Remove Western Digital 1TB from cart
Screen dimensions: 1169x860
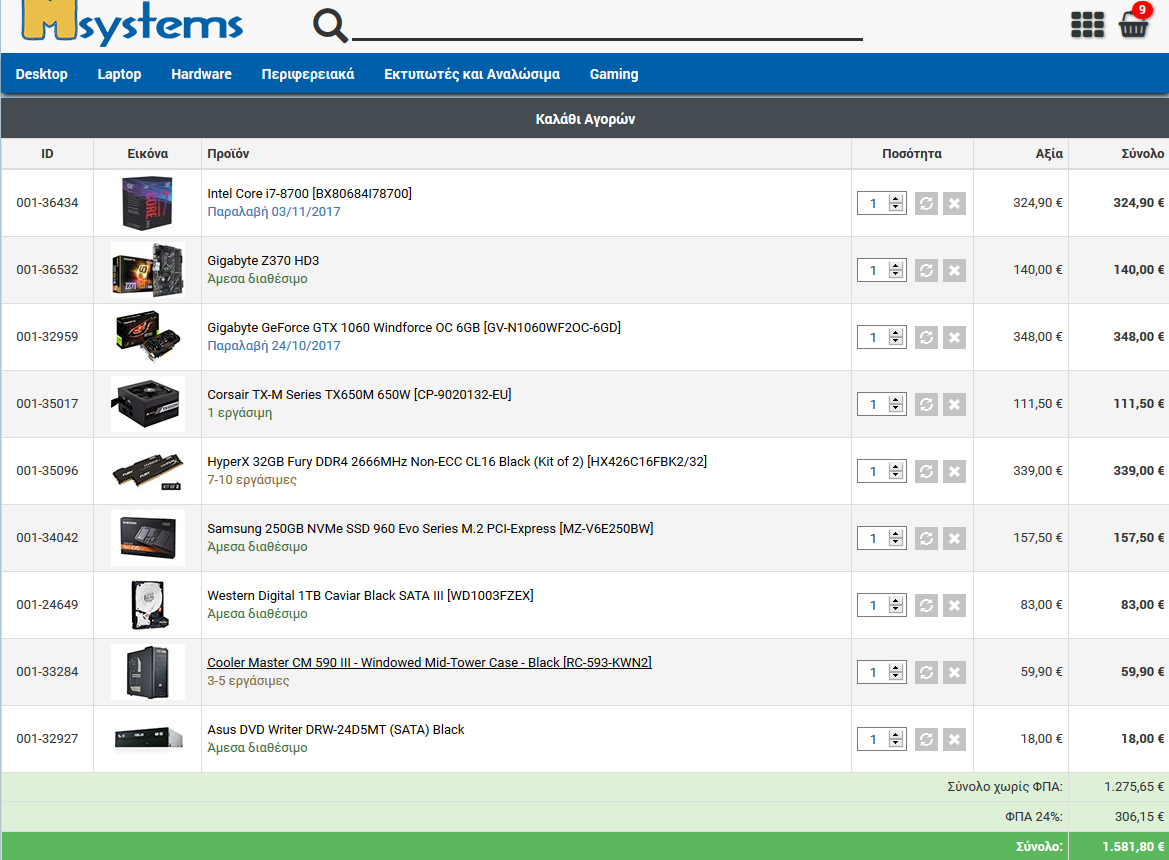point(954,606)
